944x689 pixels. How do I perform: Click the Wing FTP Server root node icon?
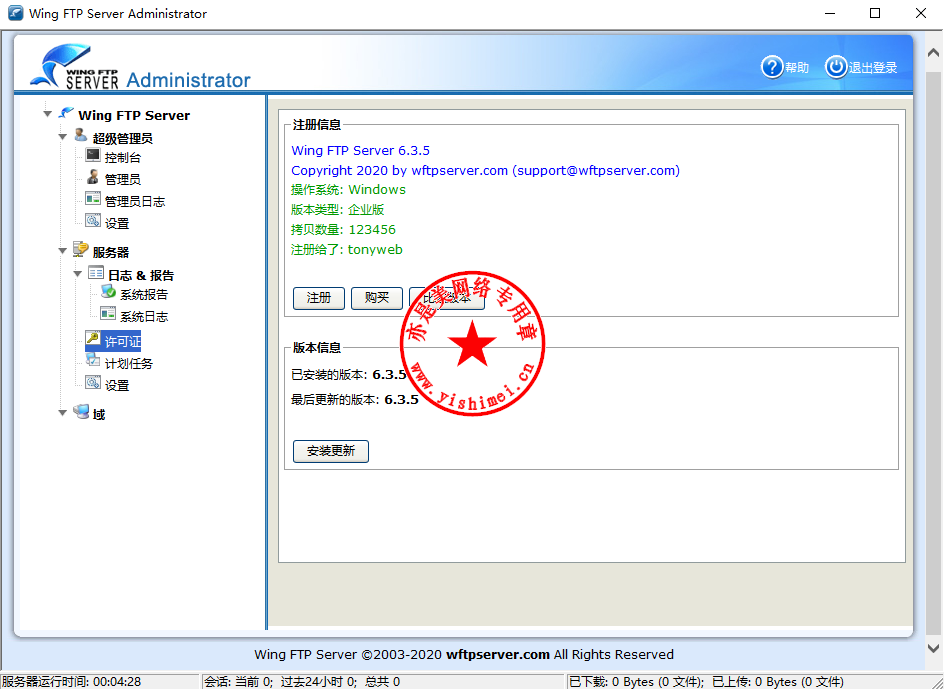tap(66, 113)
